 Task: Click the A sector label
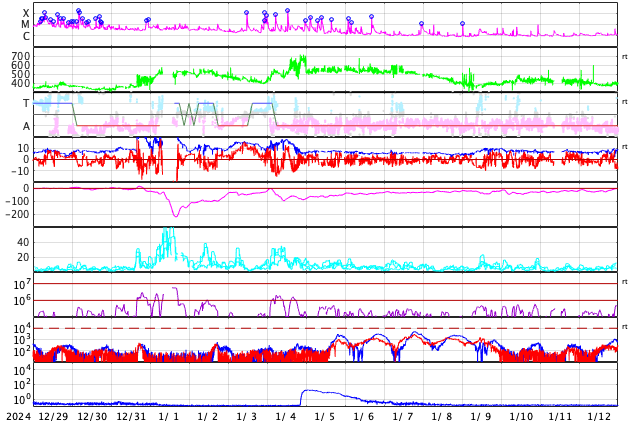coord(26,127)
